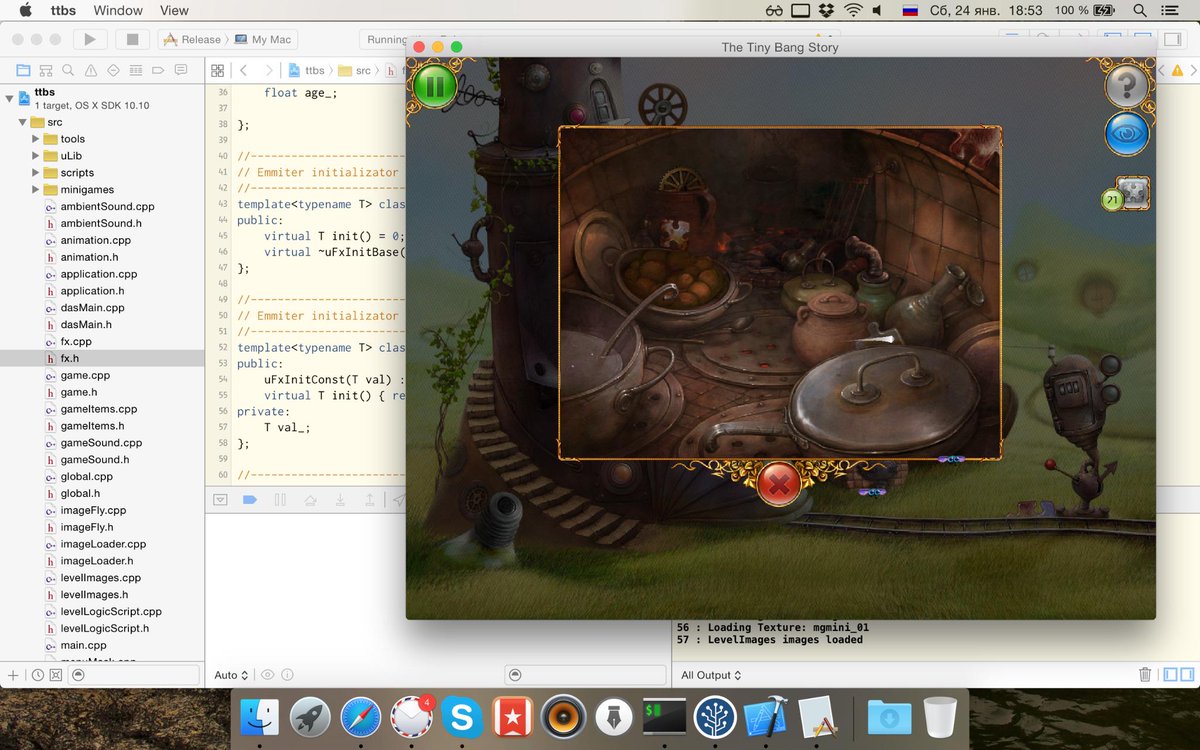Select the Release scheme in Xcode toolbar

[x=193, y=40]
